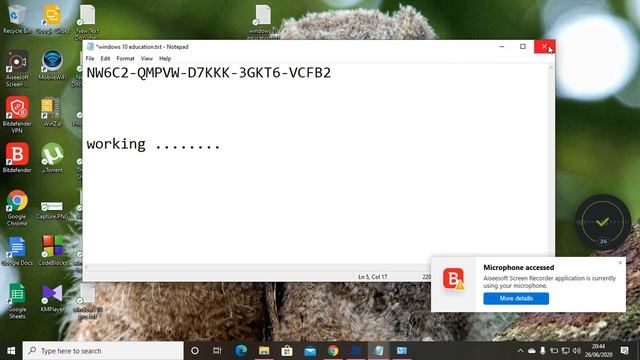
Task: Open Task View on the taskbar
Action: (x=217, y=351)
